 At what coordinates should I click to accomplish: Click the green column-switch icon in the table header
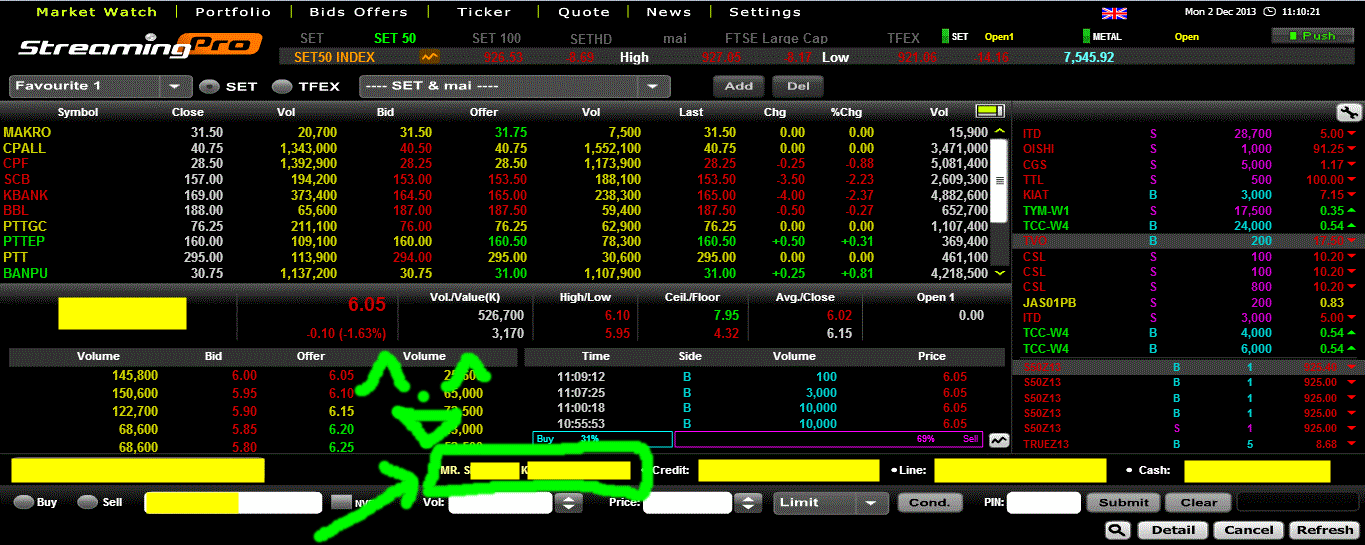coord(989,111)
